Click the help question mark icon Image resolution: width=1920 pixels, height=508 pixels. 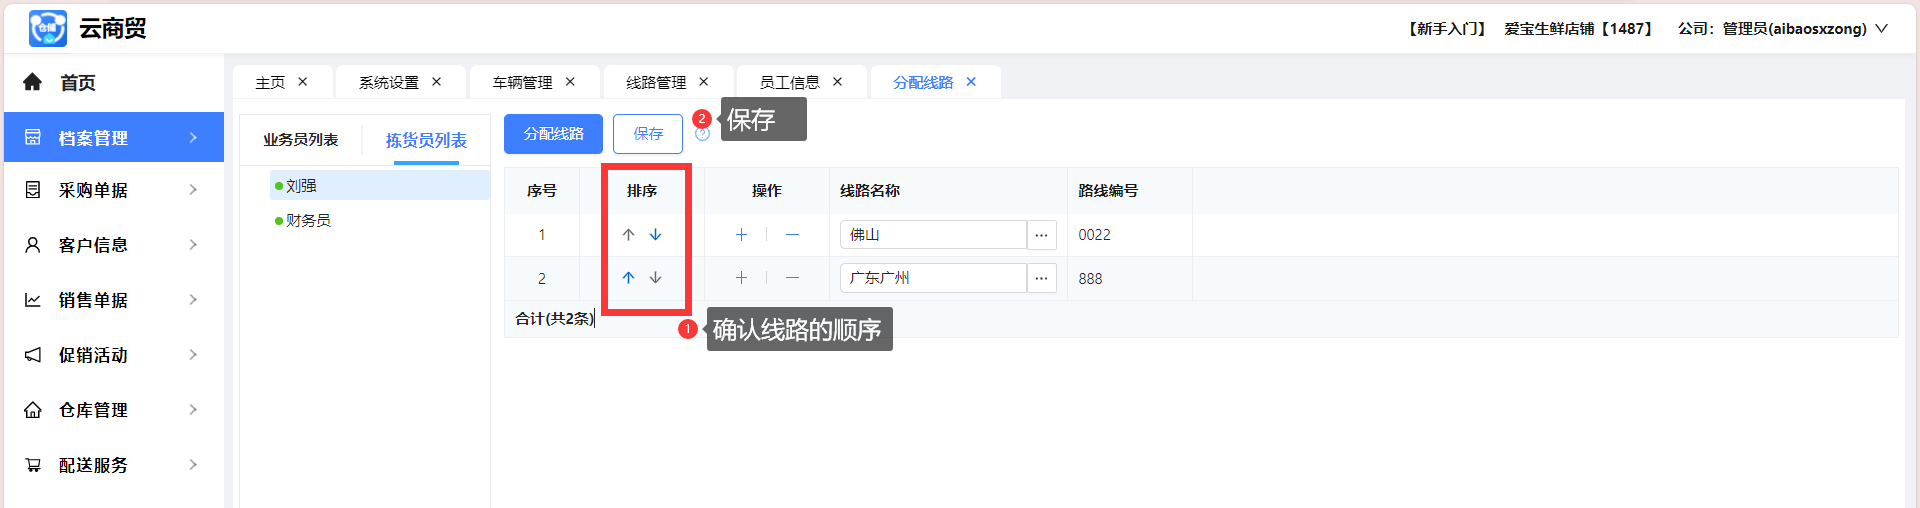coord(702,135)
